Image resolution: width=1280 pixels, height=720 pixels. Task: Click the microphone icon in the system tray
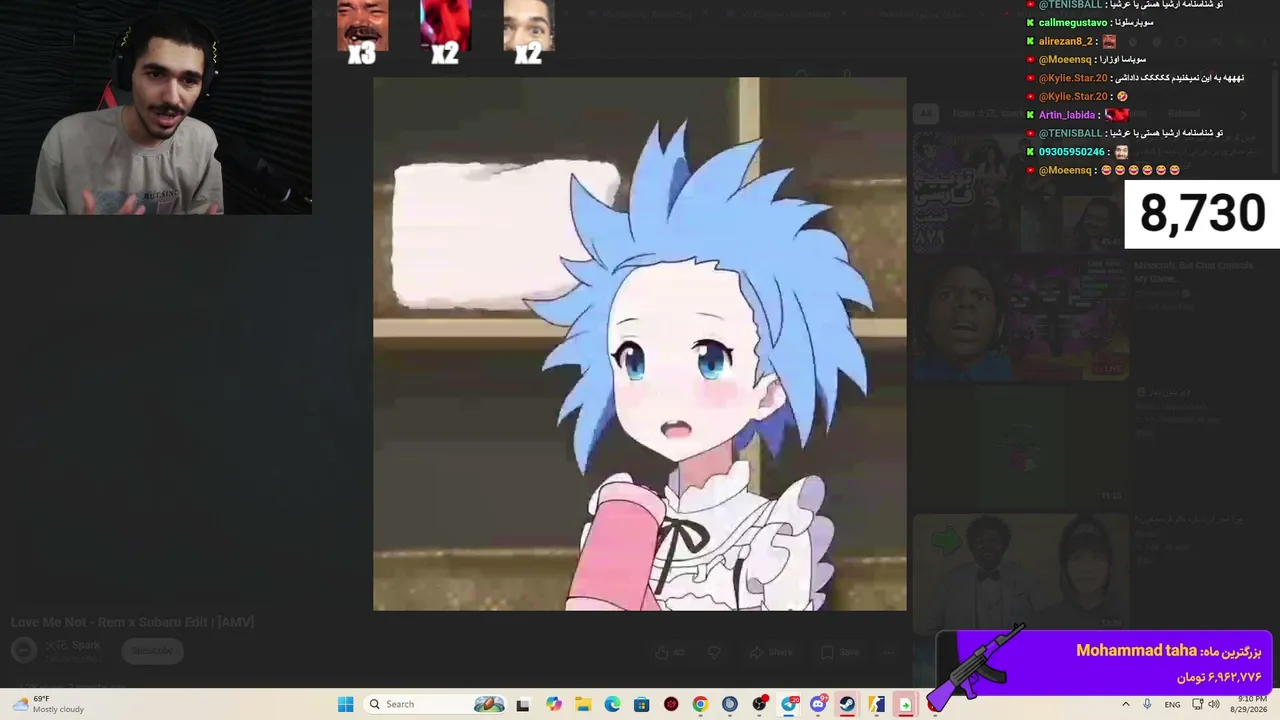point(1147,704)
